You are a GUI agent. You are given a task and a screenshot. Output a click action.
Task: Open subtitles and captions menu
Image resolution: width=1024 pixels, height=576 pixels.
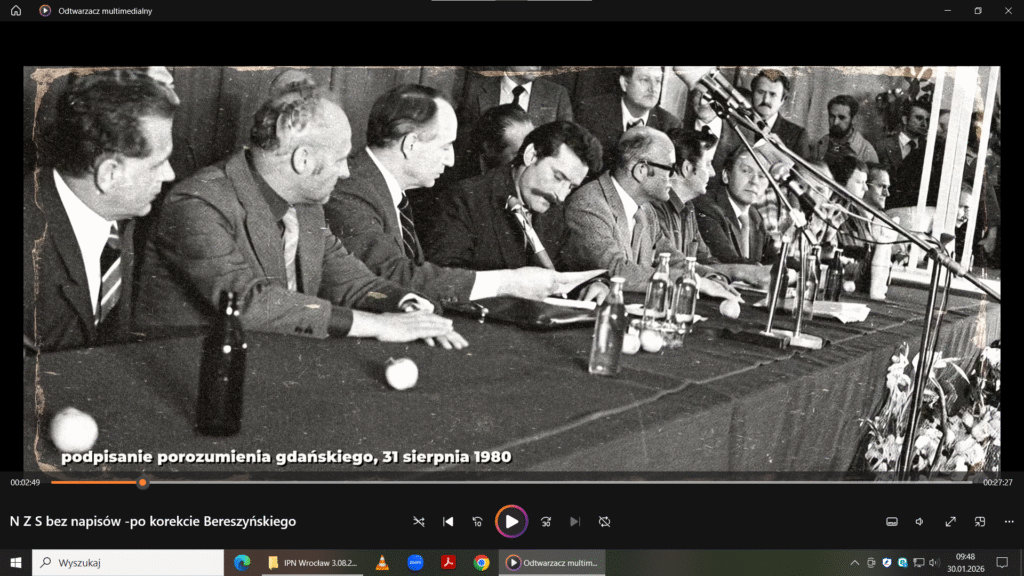point(892,522)
